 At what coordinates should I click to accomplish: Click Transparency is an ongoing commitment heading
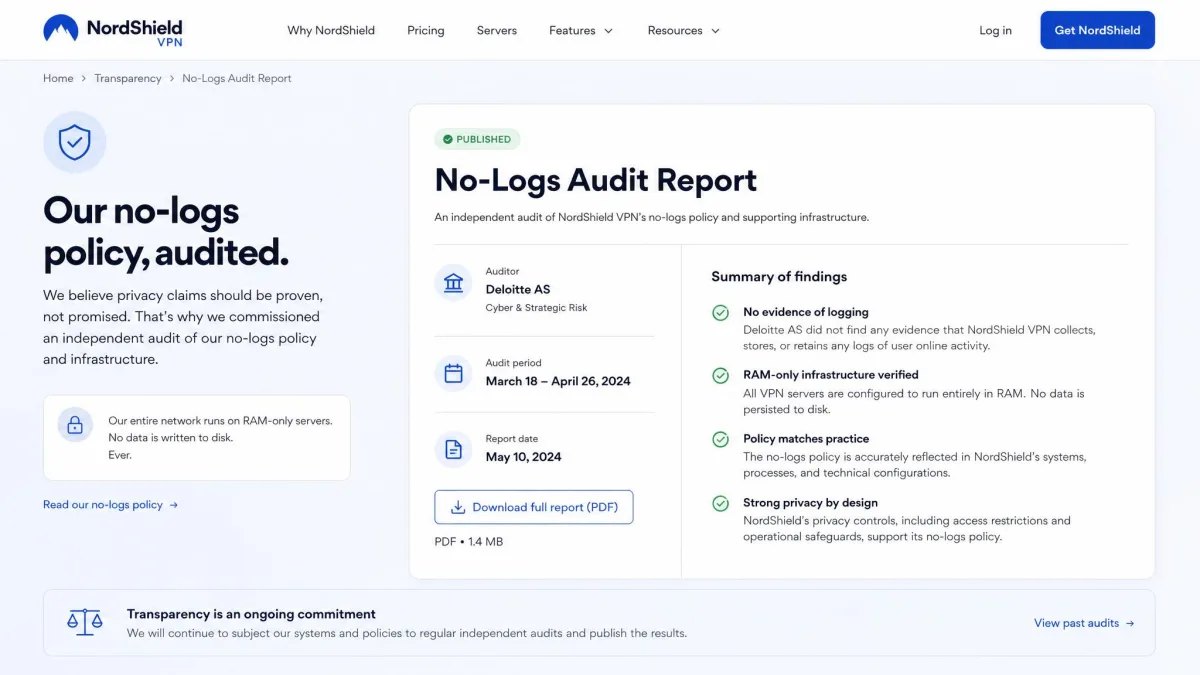(x=251, y=614)
